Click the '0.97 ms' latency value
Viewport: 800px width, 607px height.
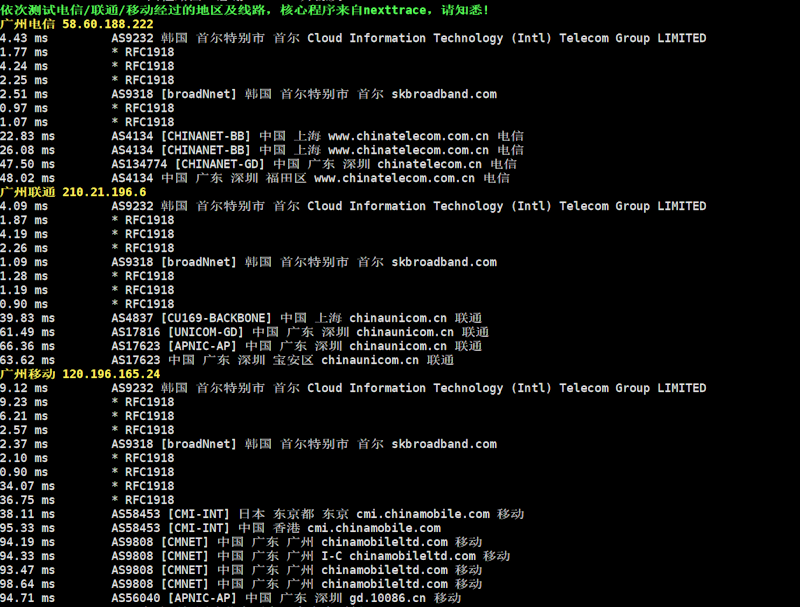[24, 108]
